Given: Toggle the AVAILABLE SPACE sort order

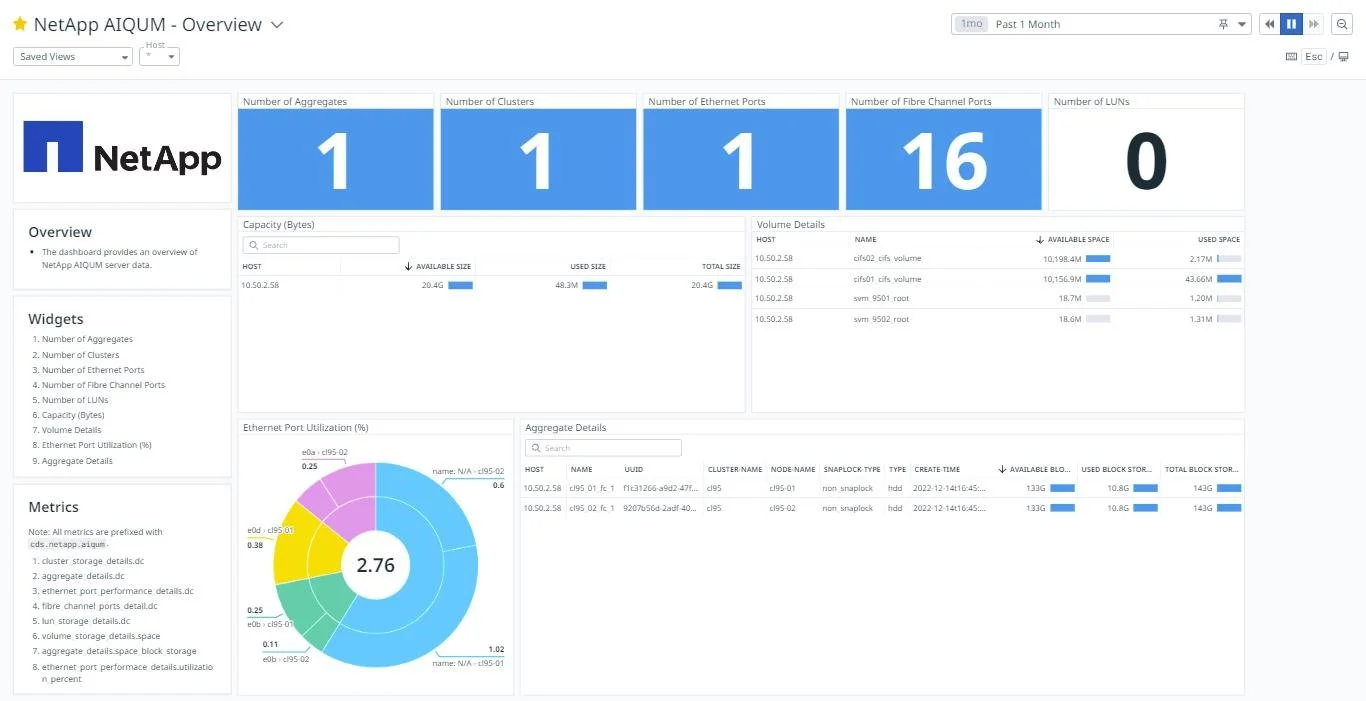Looking at the screenshot, I should coord(1075,239).
